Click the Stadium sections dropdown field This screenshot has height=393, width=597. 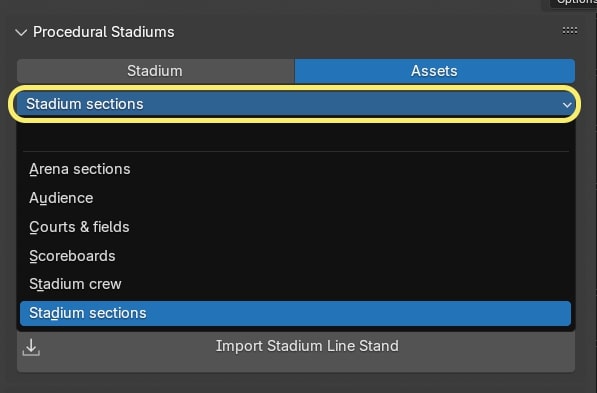click(x=294, y=104)
